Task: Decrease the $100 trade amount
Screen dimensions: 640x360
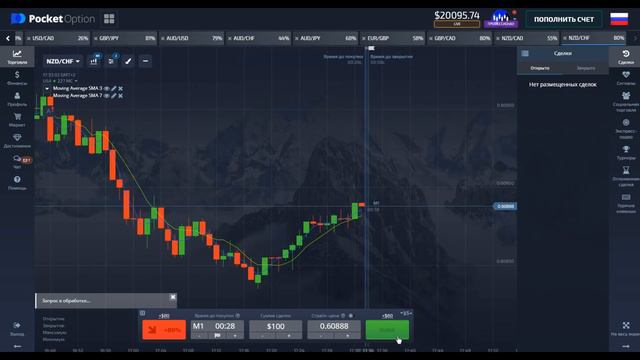Action: tap(262, 336)
